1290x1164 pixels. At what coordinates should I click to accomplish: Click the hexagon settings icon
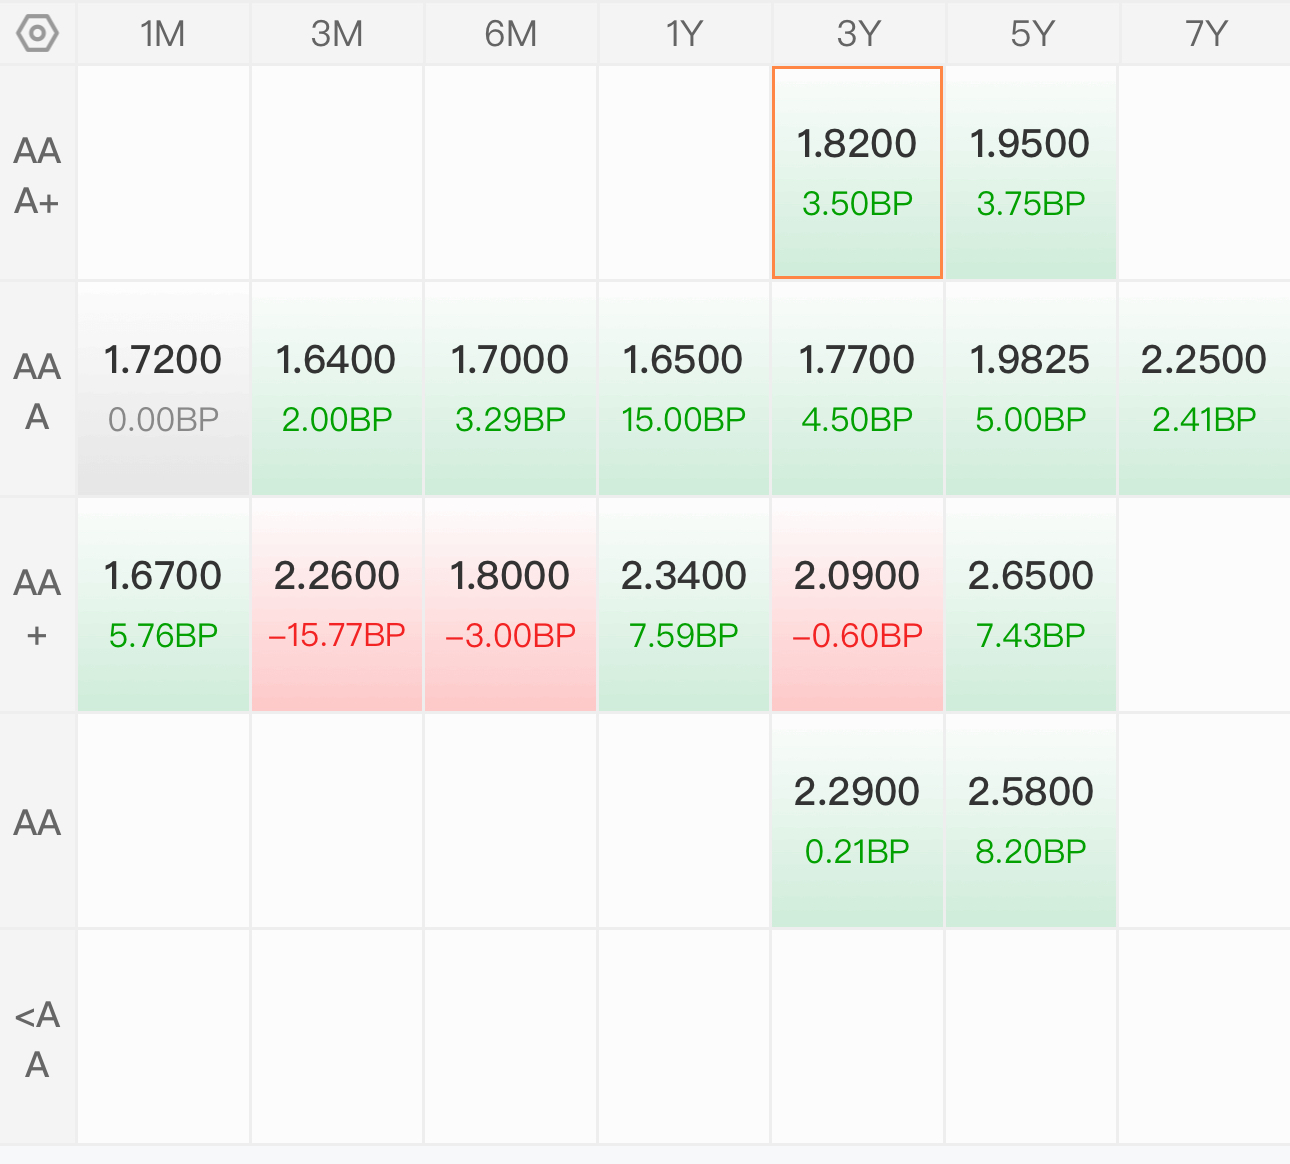pos(38,33)
